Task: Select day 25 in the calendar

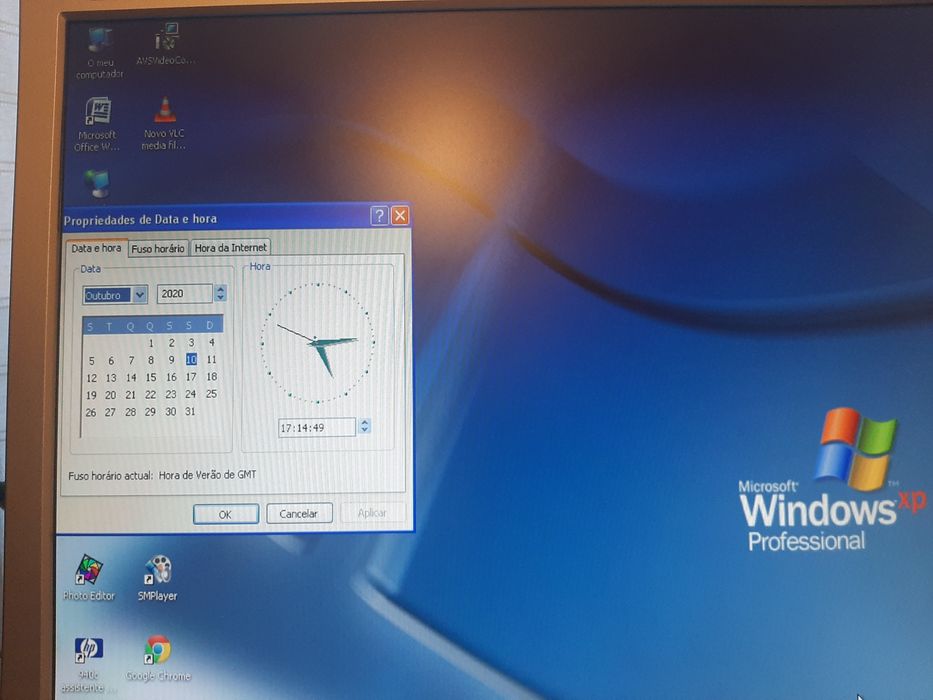Action: 211,393
